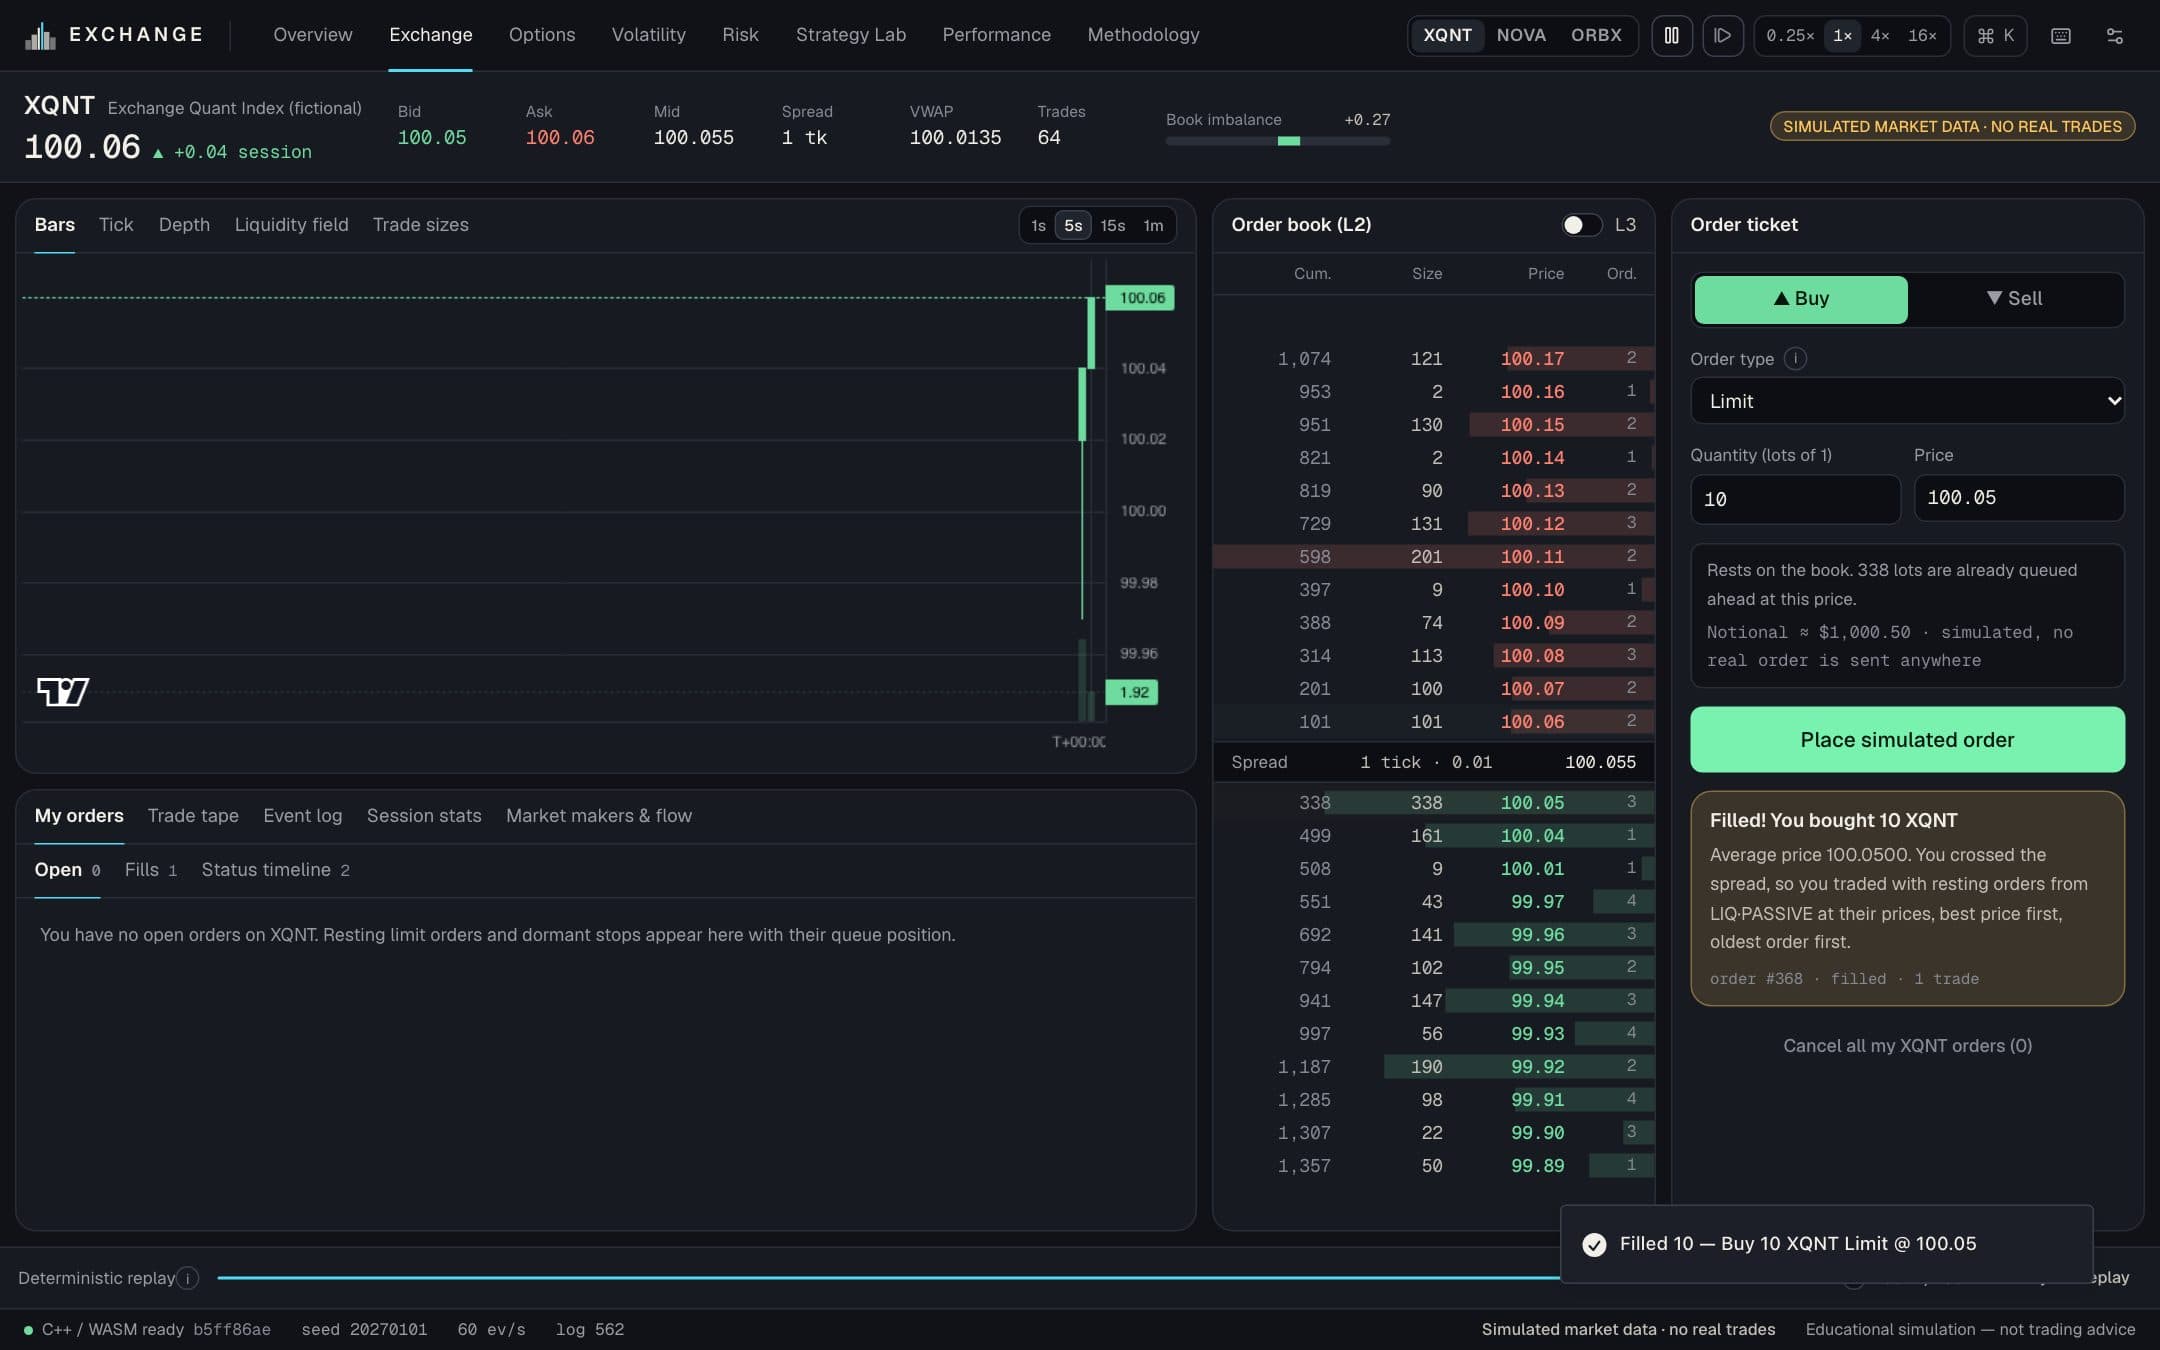Viewport: 2160px width, 1350px height.
Task: Open the Status timeline sub-tab
Action: (x=275, y=870)
